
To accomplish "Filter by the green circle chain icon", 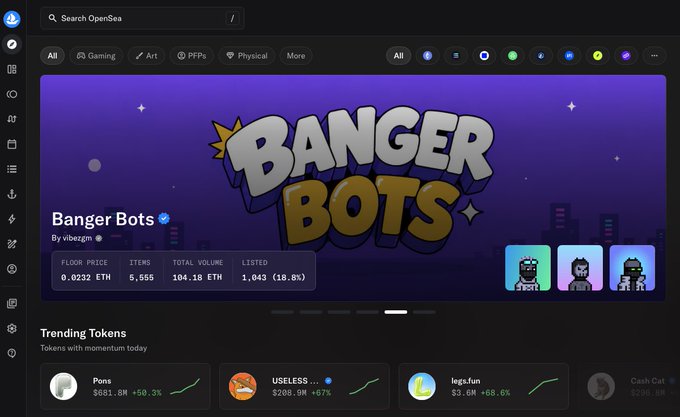I will (x=513, y=55).
